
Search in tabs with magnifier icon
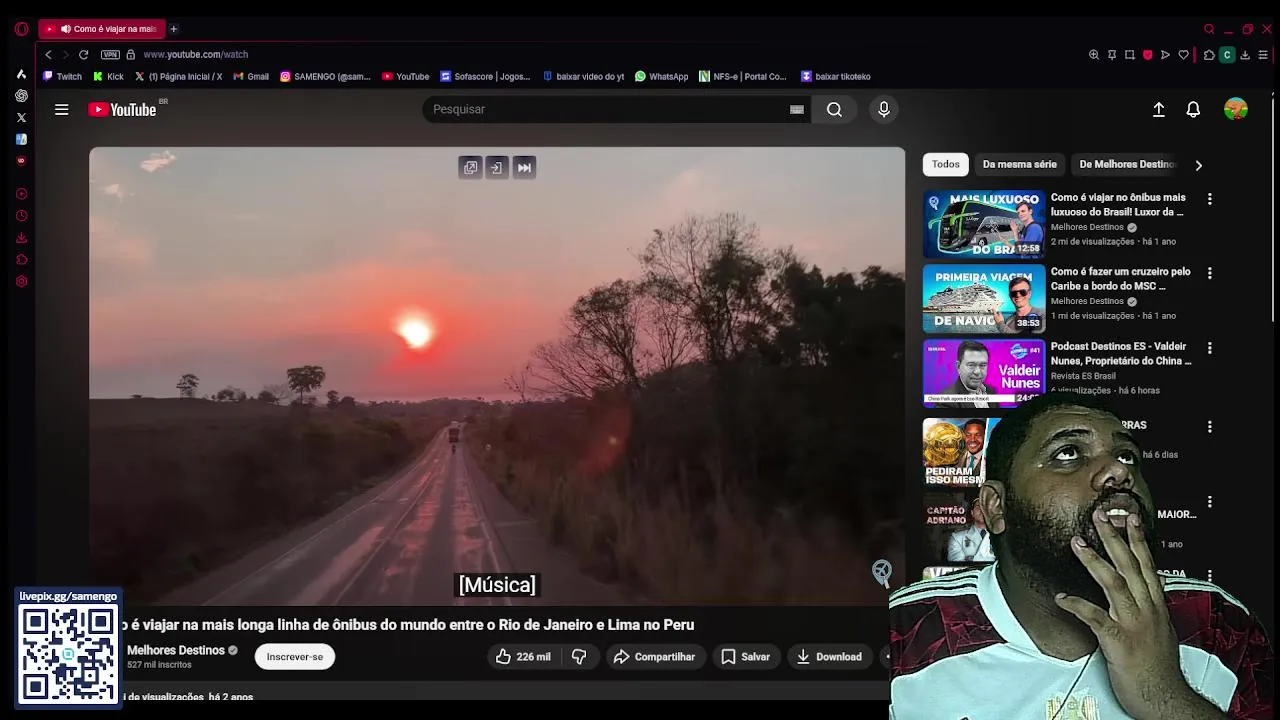pos(1209,29)
